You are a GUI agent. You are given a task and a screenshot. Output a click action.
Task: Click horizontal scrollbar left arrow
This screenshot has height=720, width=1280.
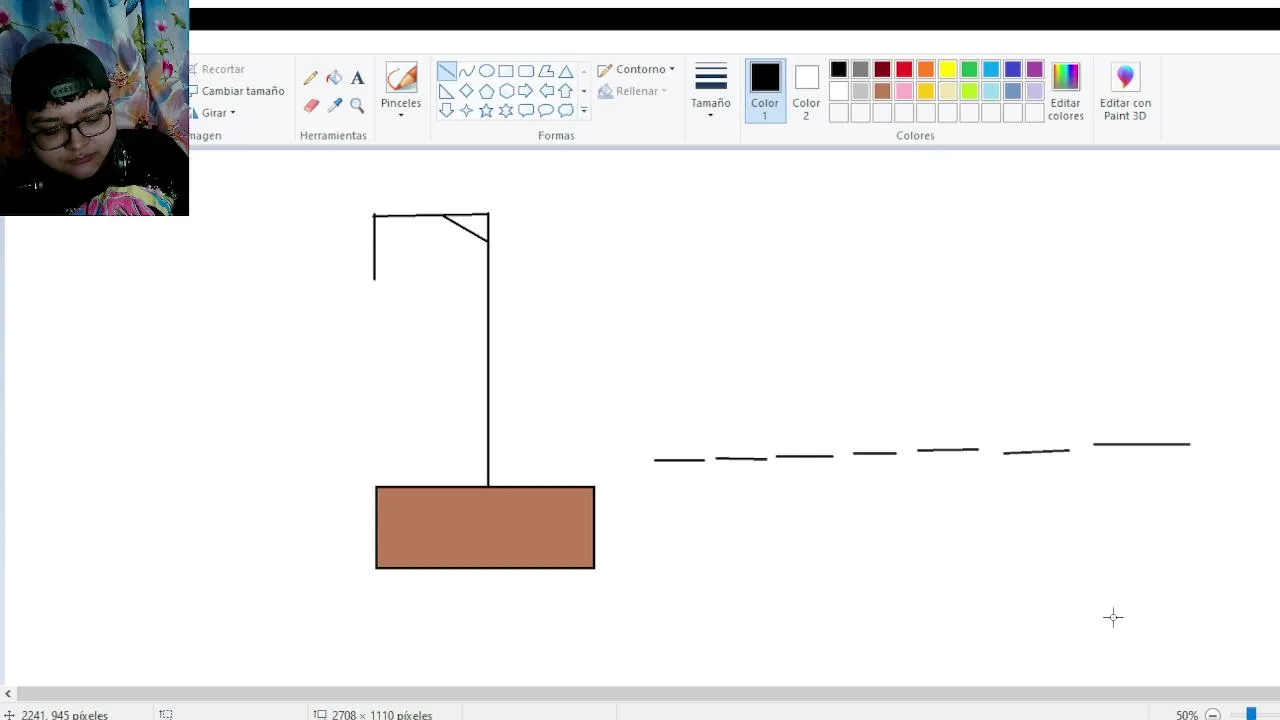8,693
